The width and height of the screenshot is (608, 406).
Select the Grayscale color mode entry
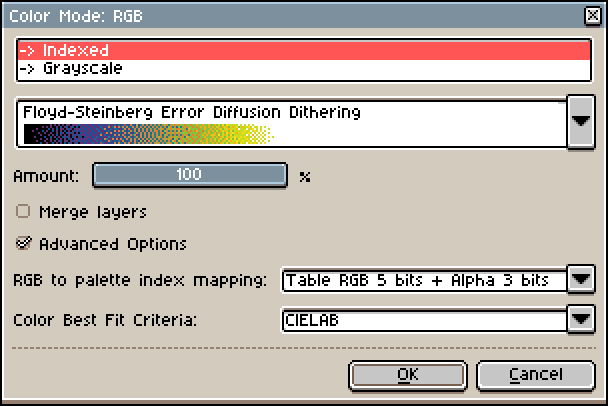tap(304, 69)
